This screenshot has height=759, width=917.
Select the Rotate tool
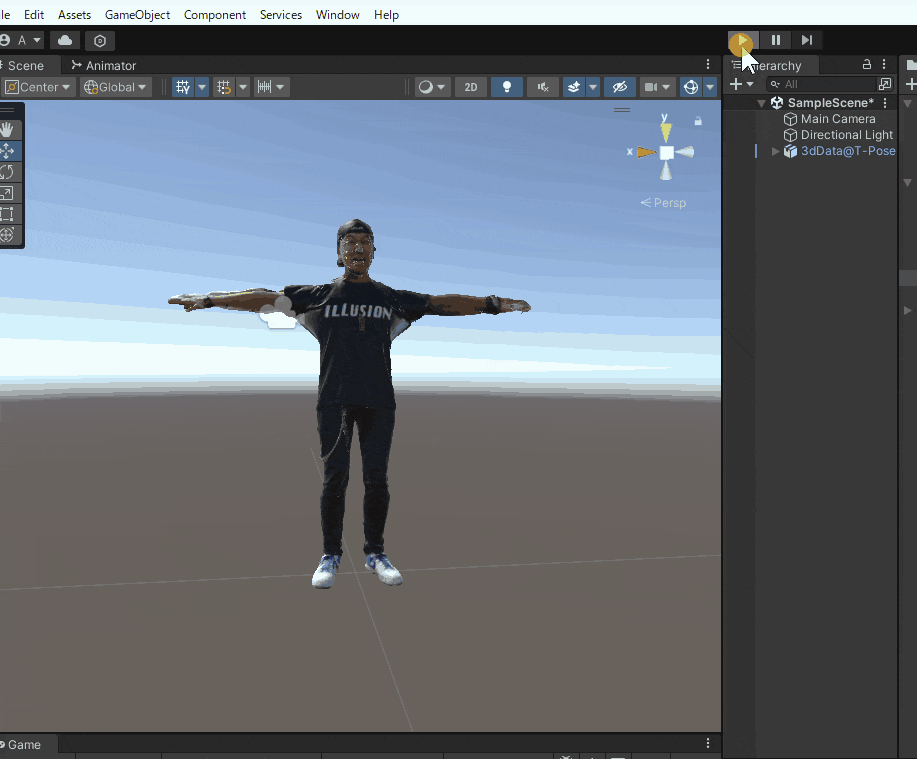(8, 172)
